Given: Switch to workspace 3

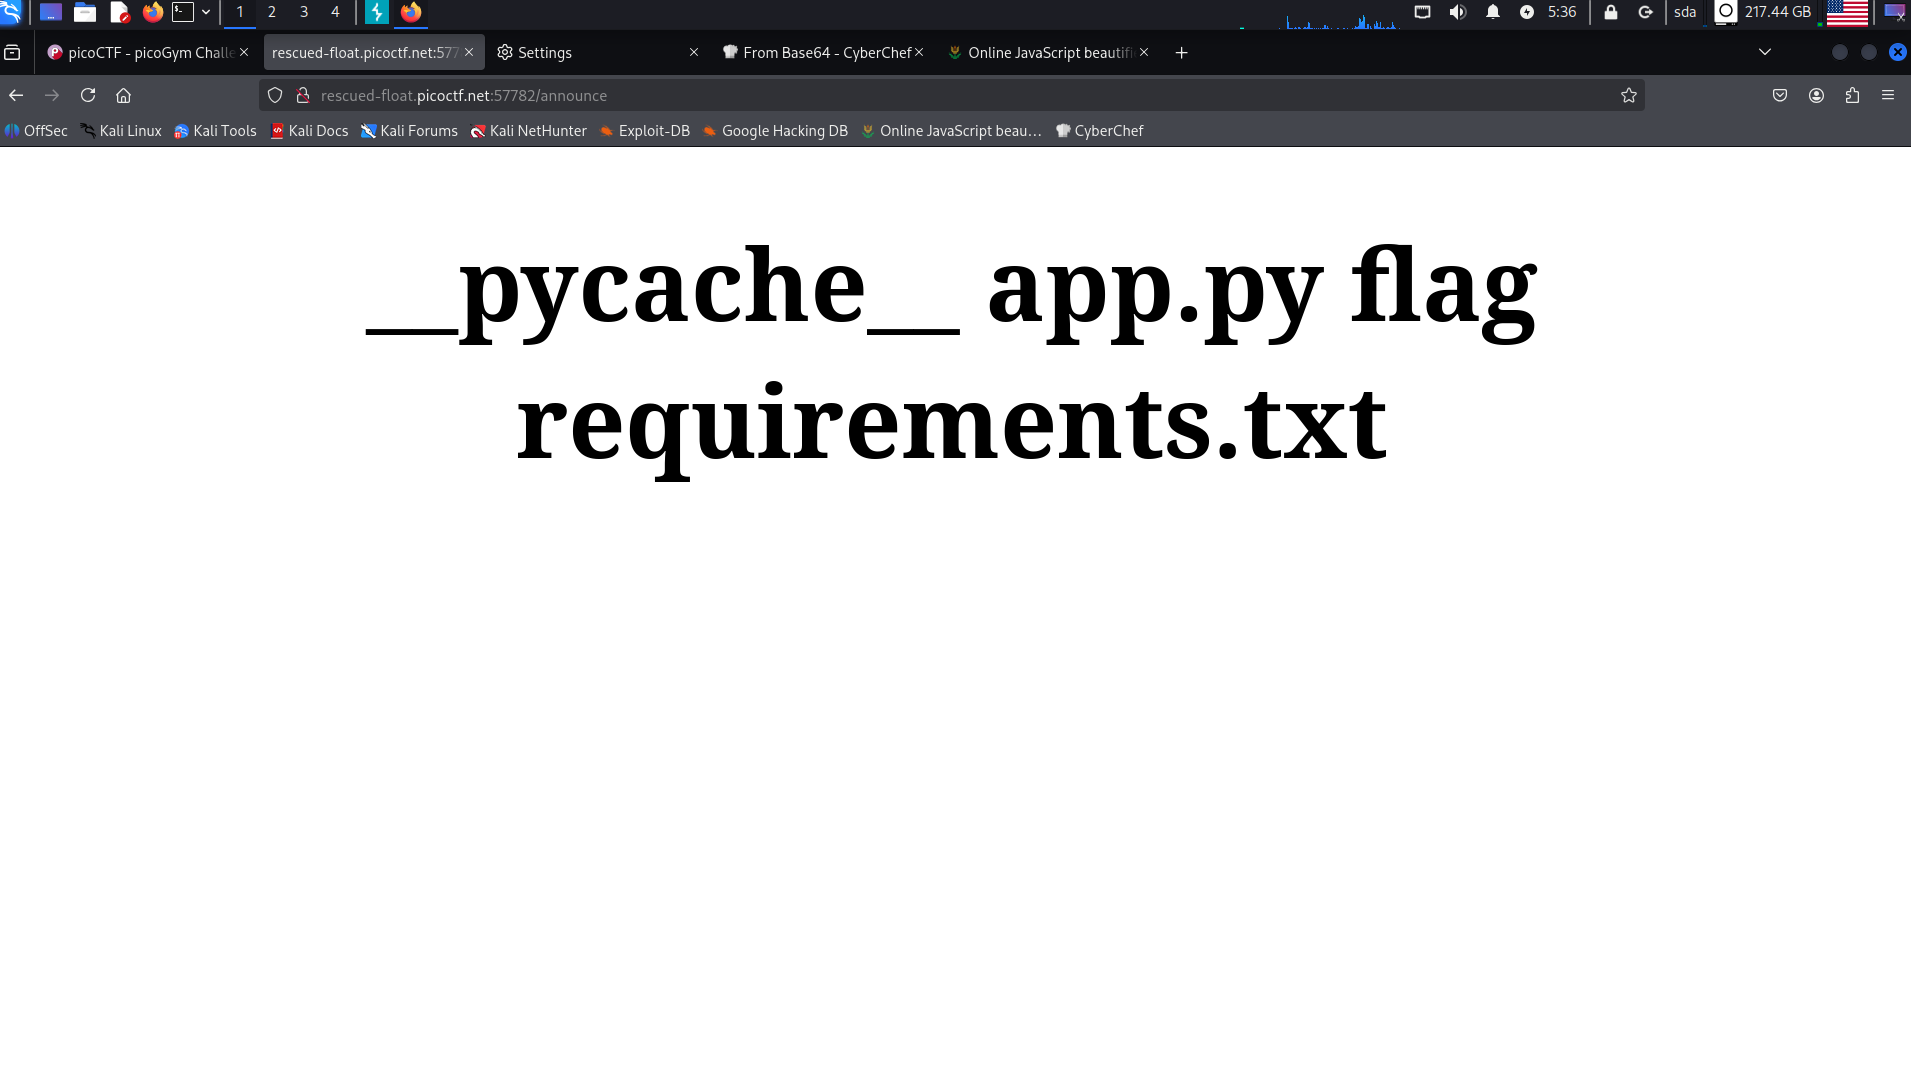Looking at the screenshot, I should click(x=304, y=12).
